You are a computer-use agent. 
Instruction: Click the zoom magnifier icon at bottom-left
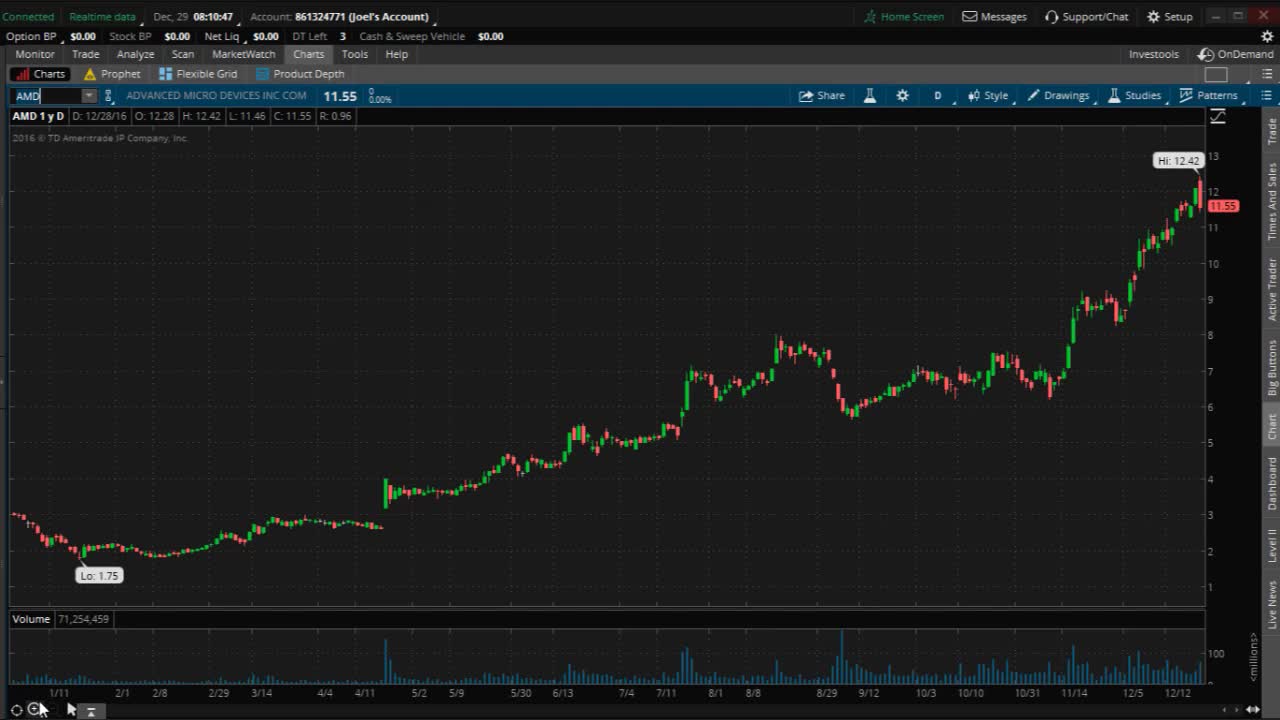click(34, 709)
